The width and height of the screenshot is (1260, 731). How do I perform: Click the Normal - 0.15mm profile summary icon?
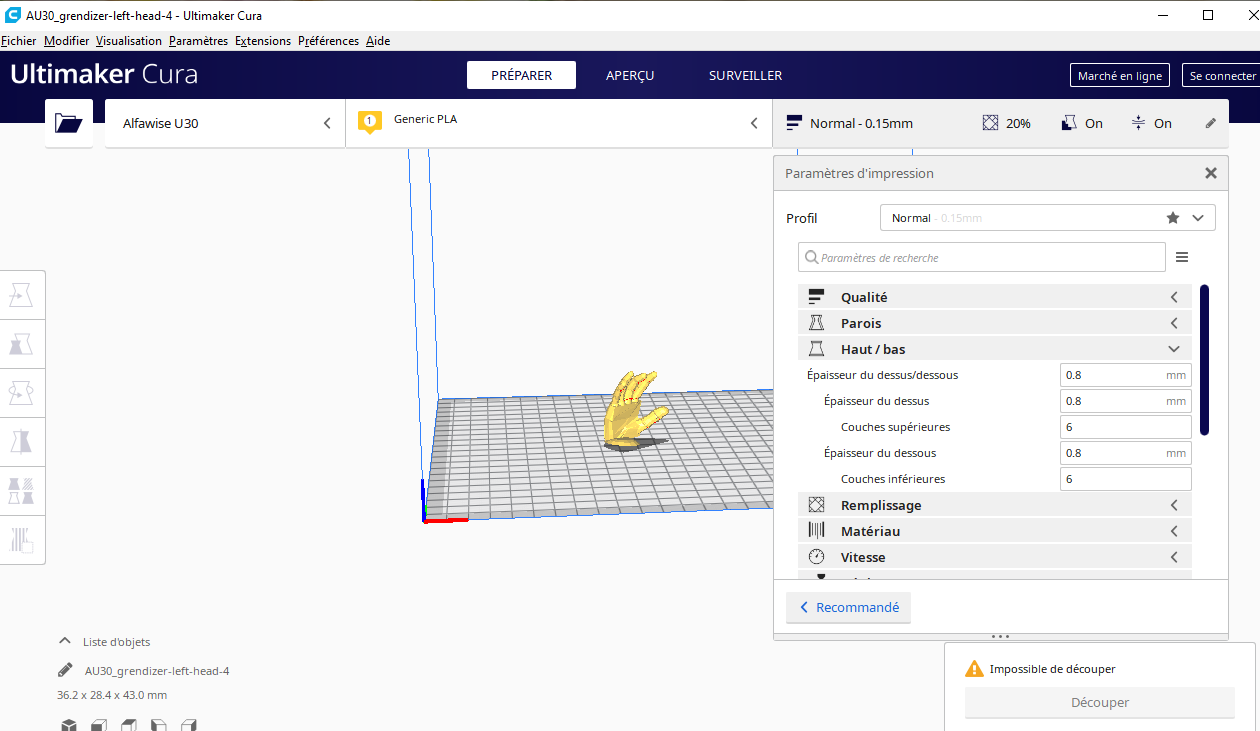pyautogui.click(x=794, y=123)
